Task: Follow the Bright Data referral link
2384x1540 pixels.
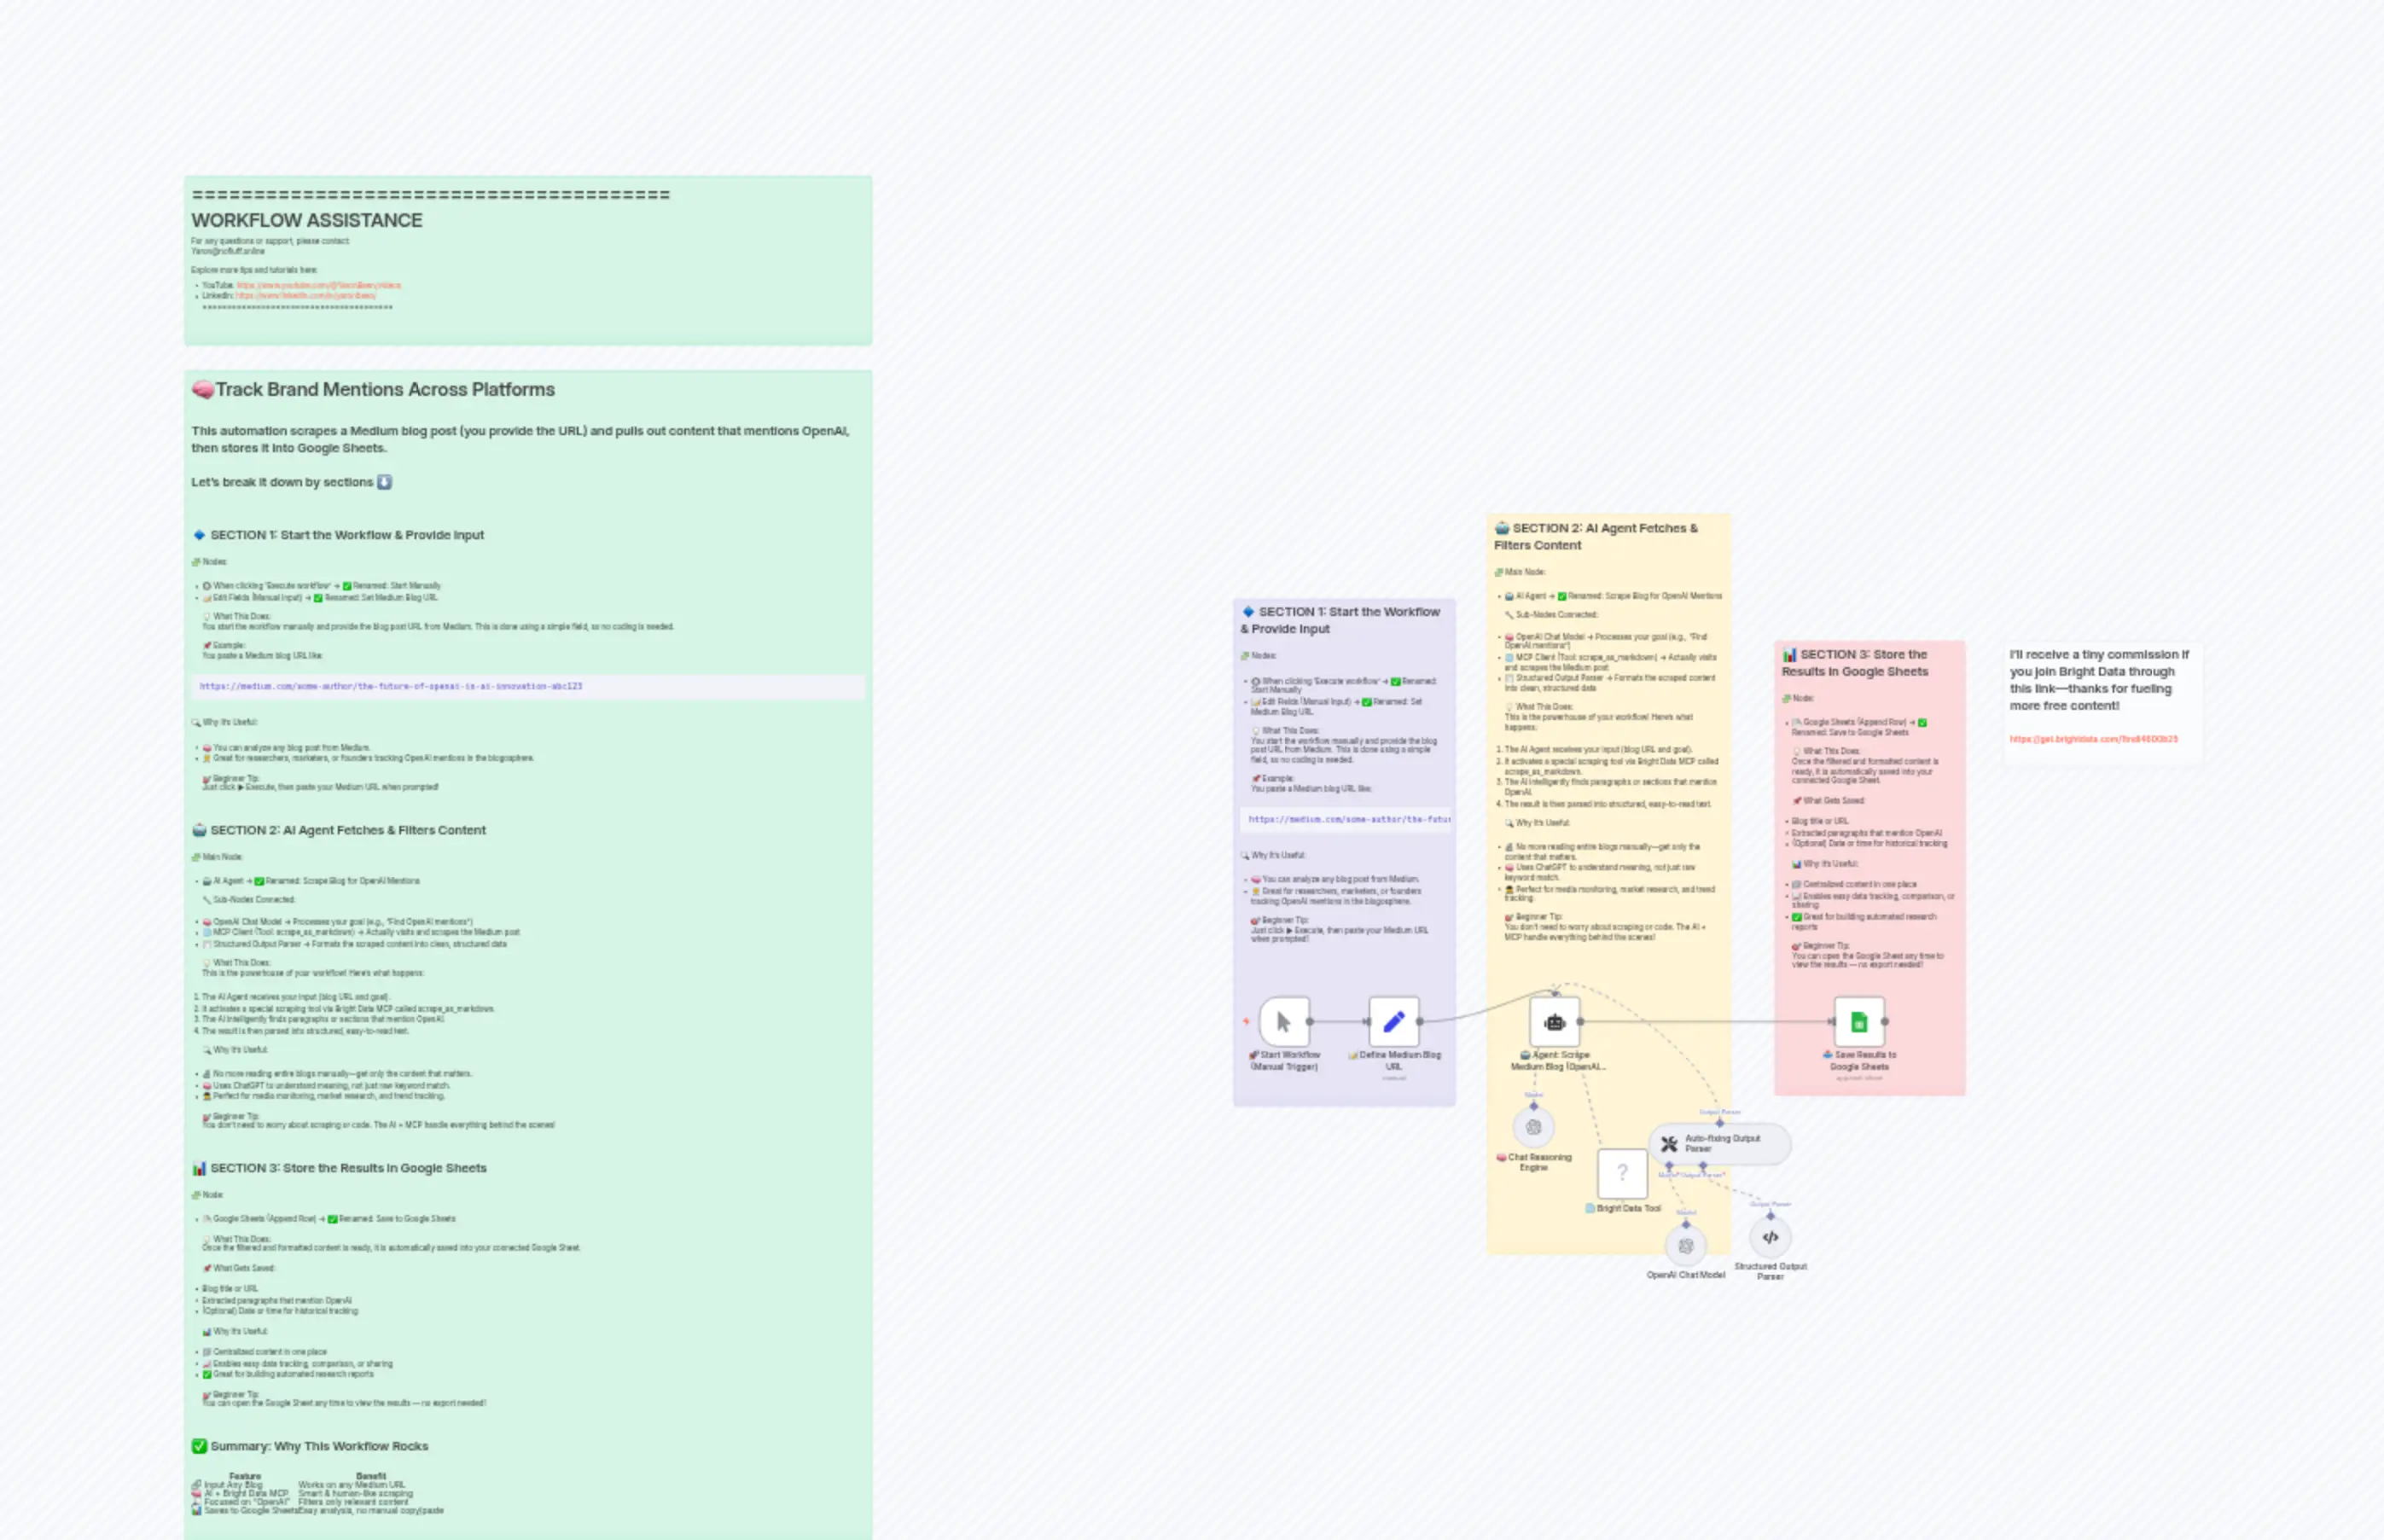Action: [2093, 739]
